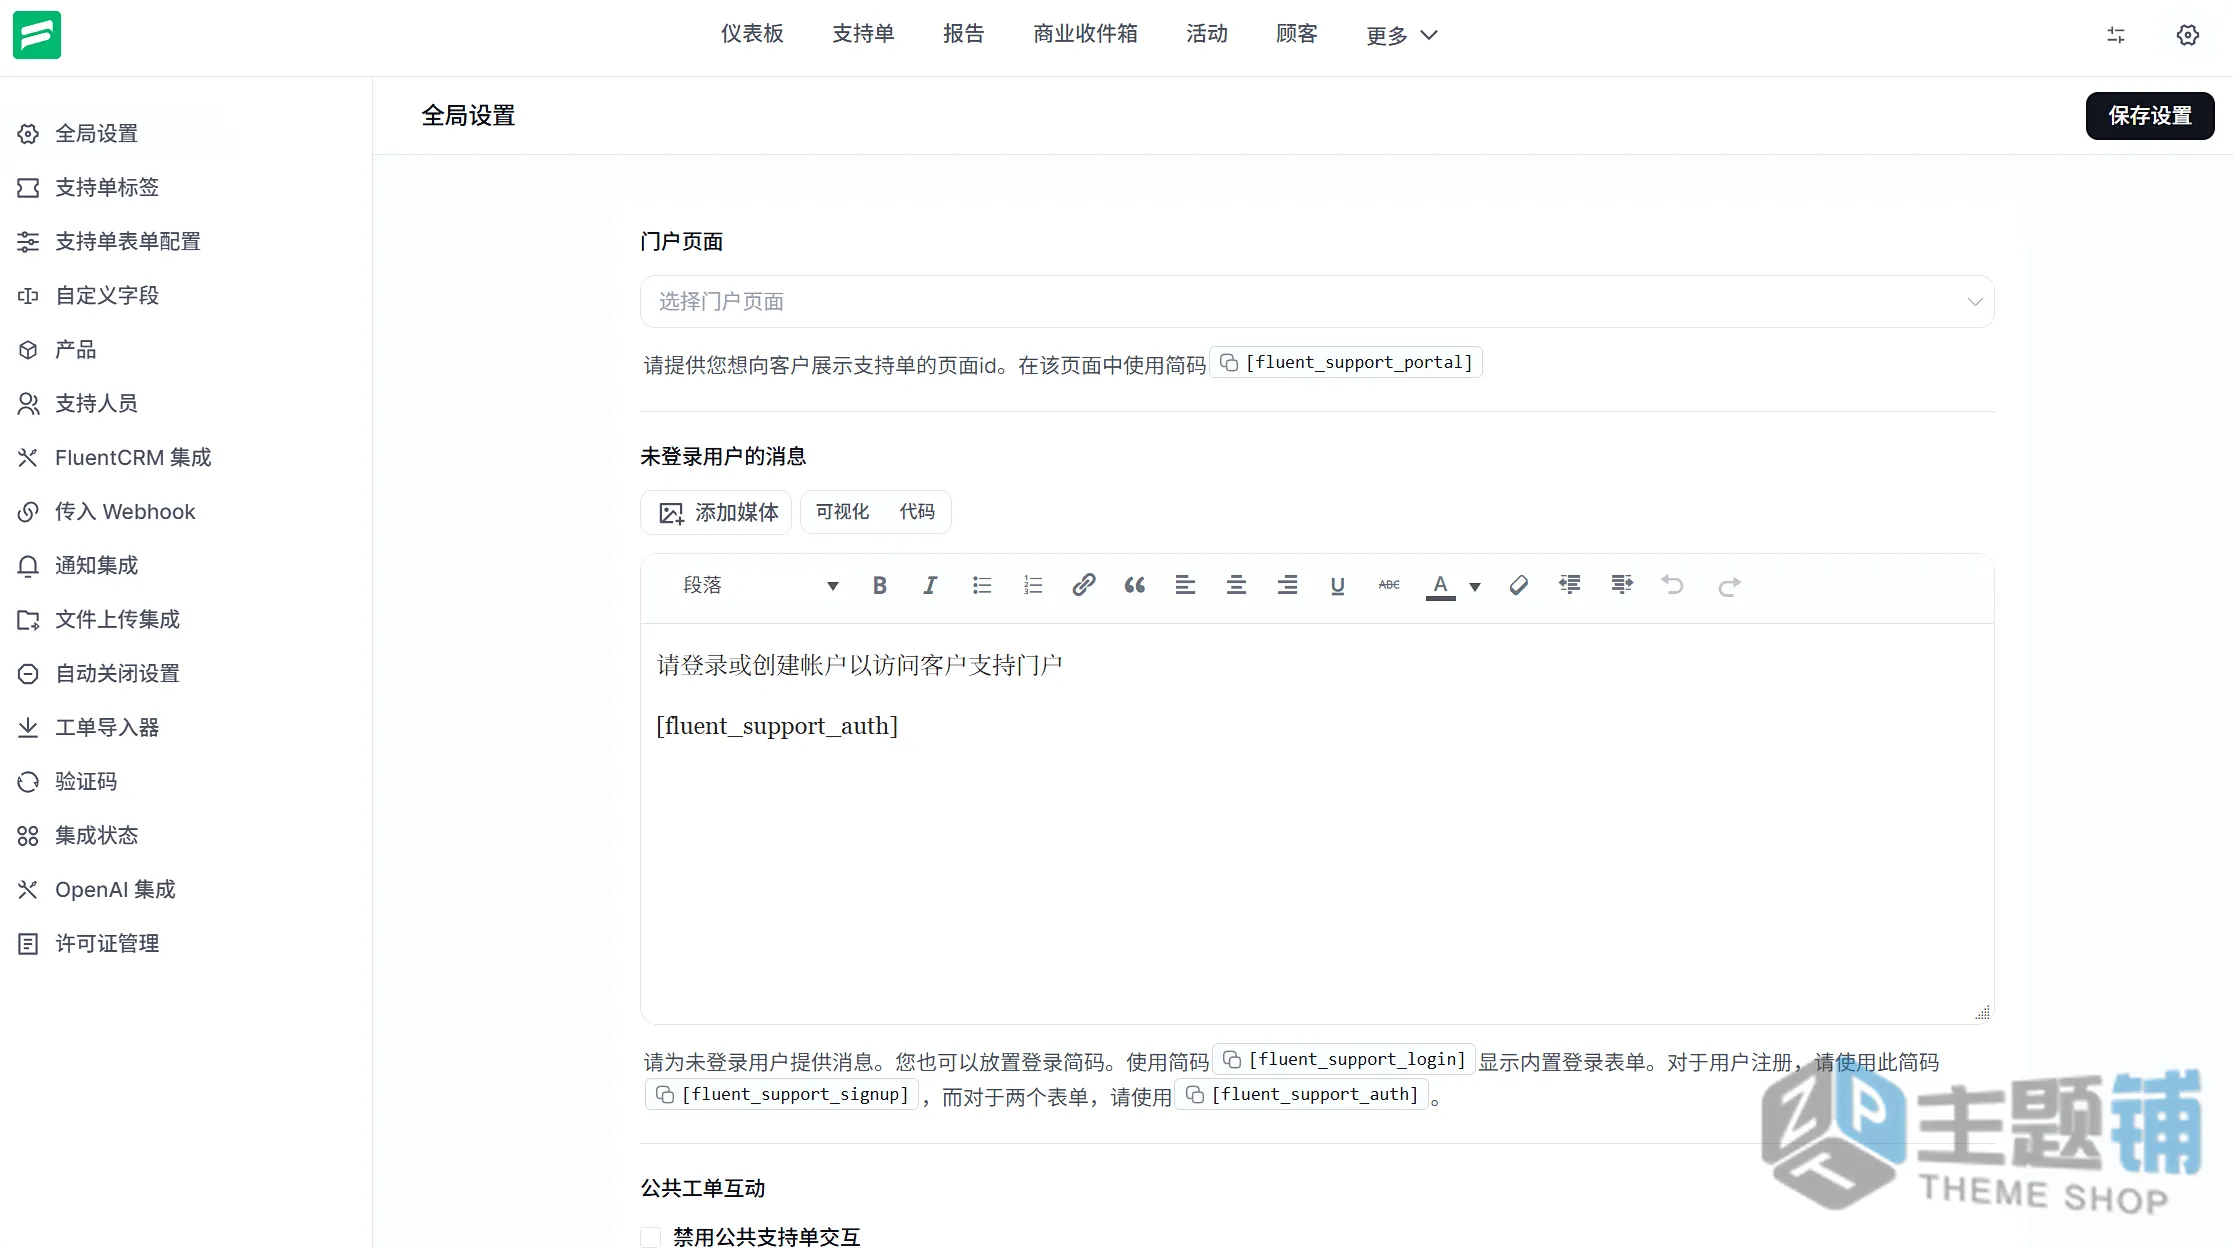Toggle bold formatting in the editor
2233x1248 pixels.
click(880, 586)
